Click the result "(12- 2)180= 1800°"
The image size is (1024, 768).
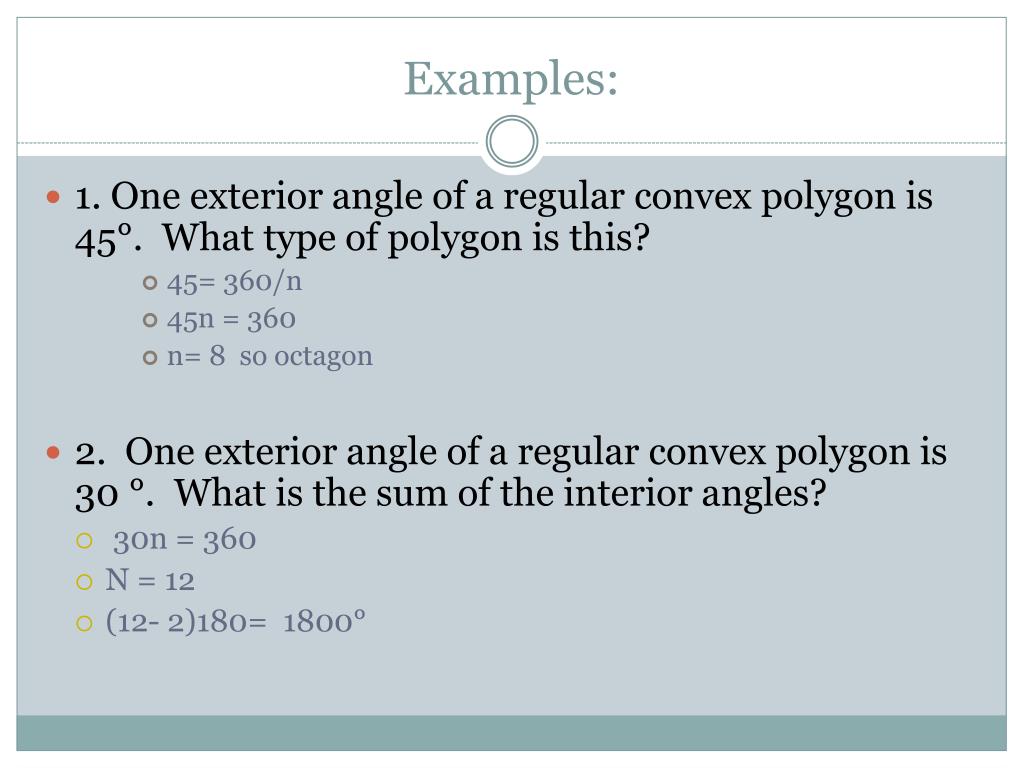pyautogui.click(x=236, y=621)
